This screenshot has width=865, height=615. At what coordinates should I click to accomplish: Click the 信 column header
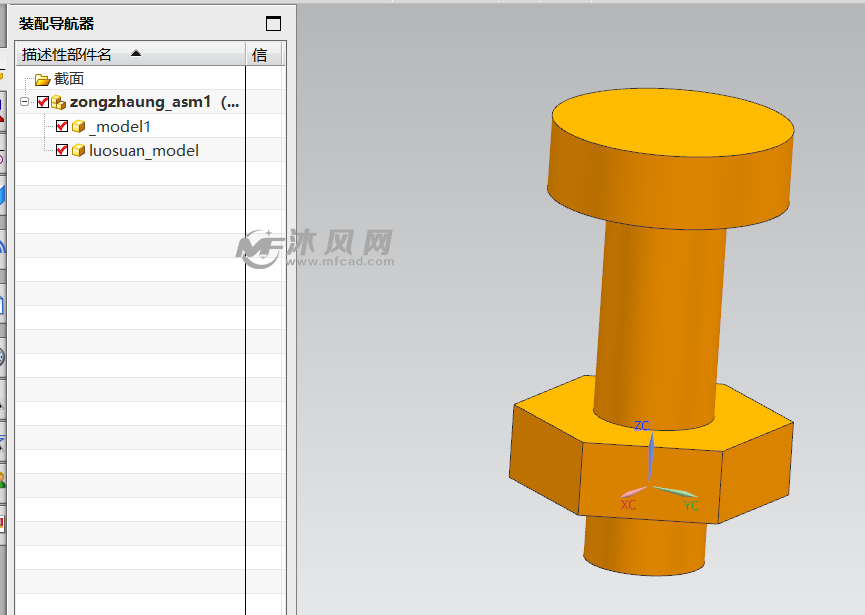[x=263, y=54]
